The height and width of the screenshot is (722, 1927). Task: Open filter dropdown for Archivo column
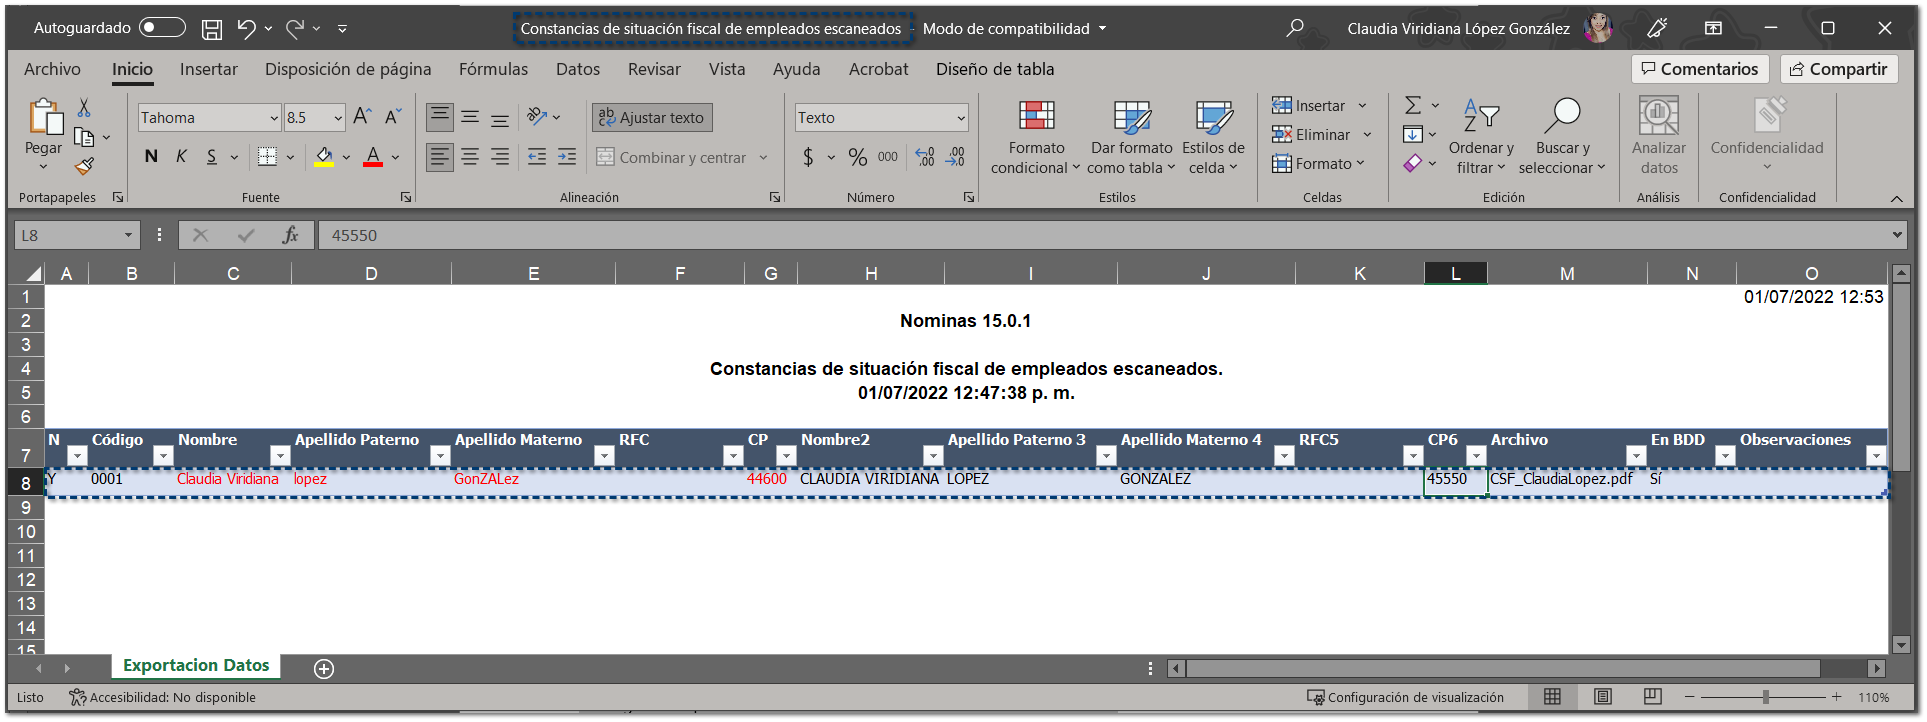point(1636,456)
